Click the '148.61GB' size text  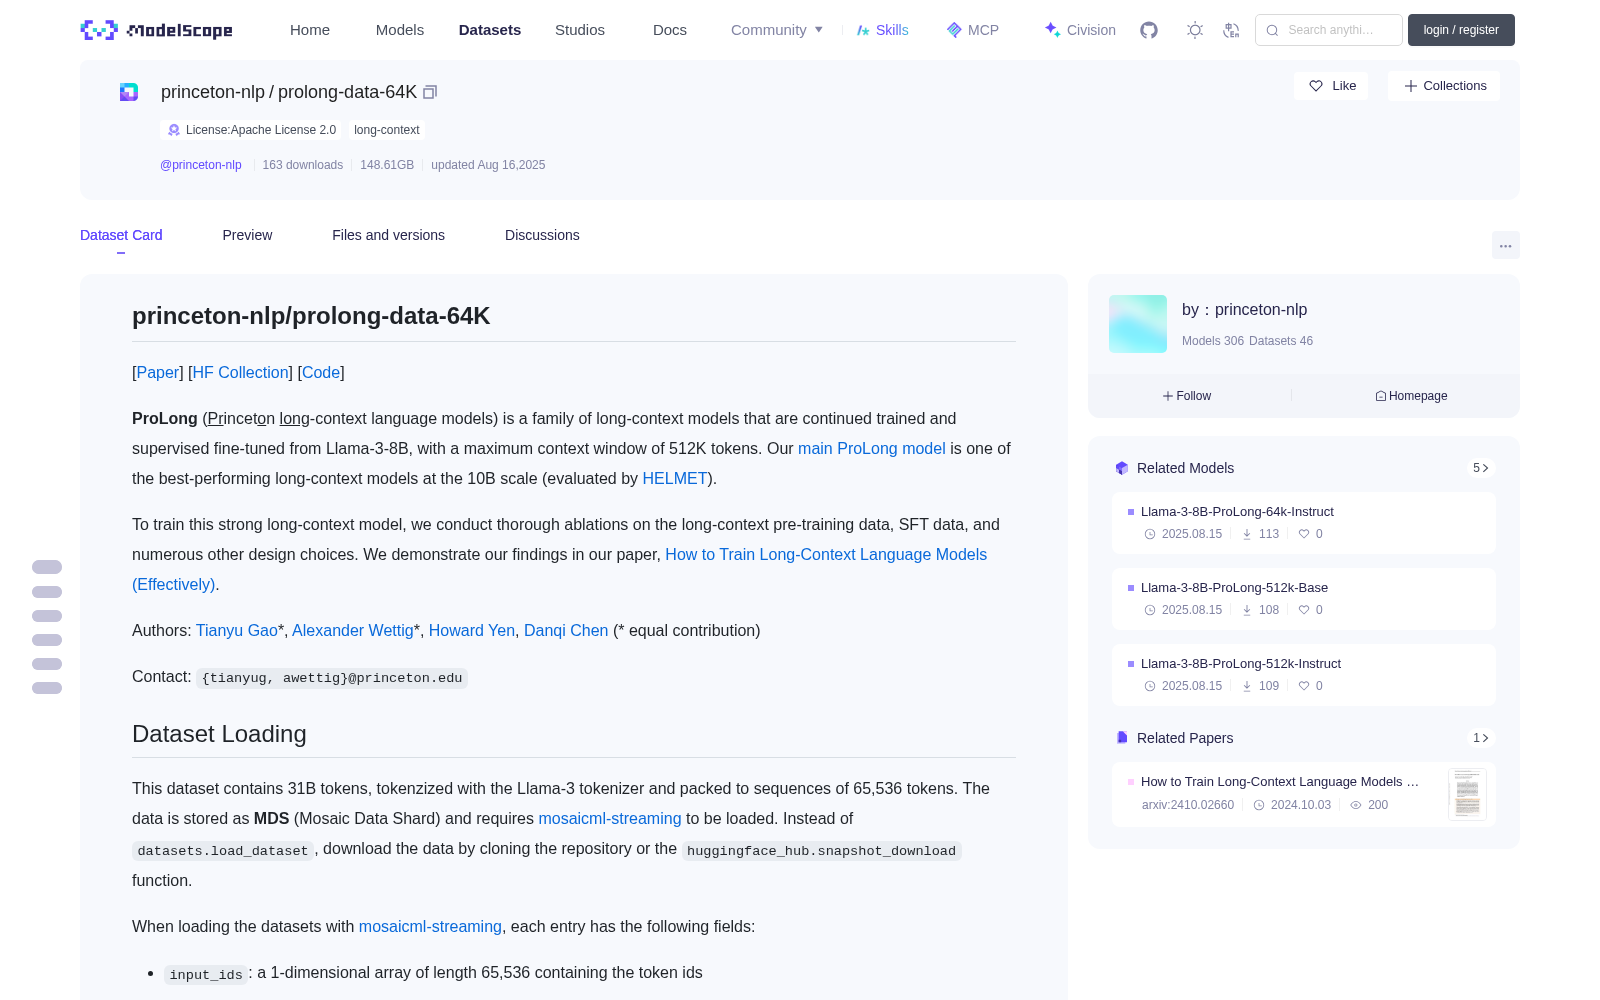[x=387, y=165]
